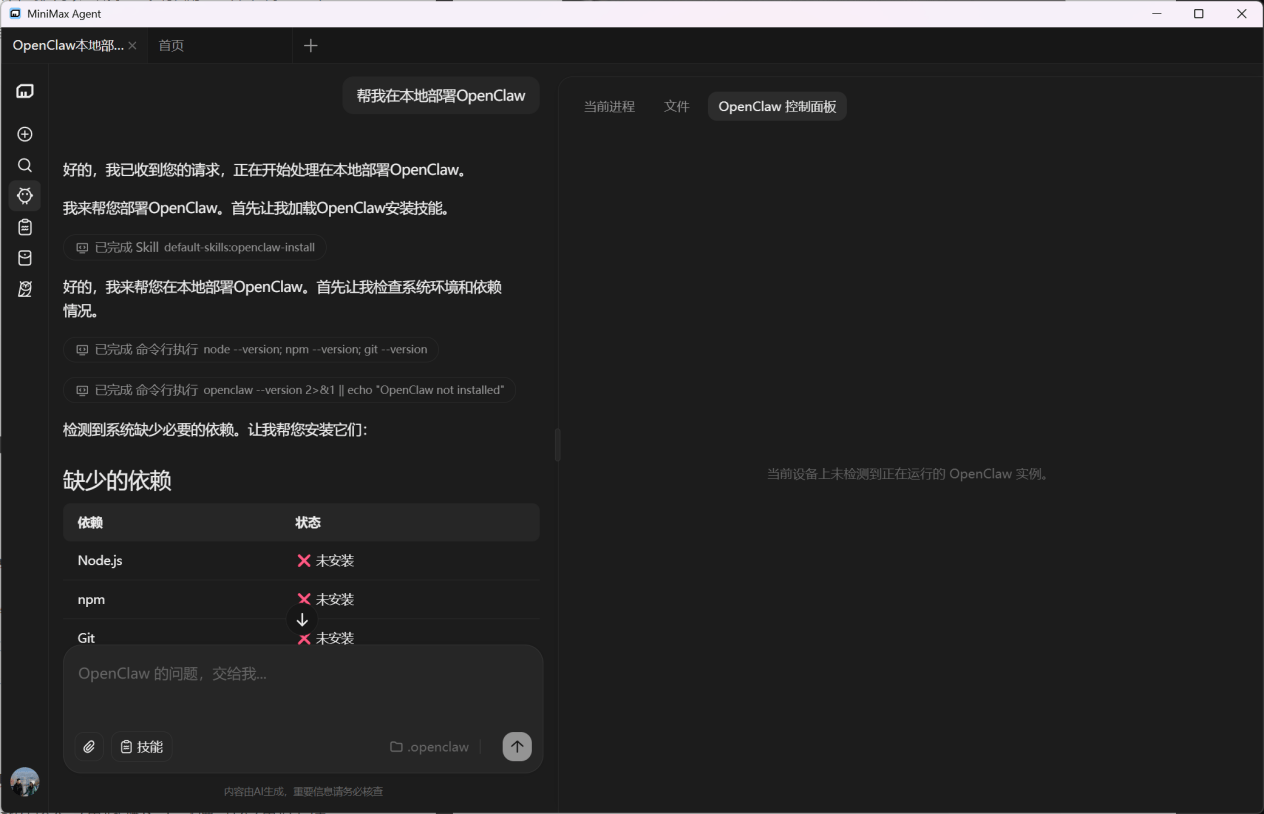1264x814 pixels.
Task: Click the panel divider handle
Action: coord(557,444)
